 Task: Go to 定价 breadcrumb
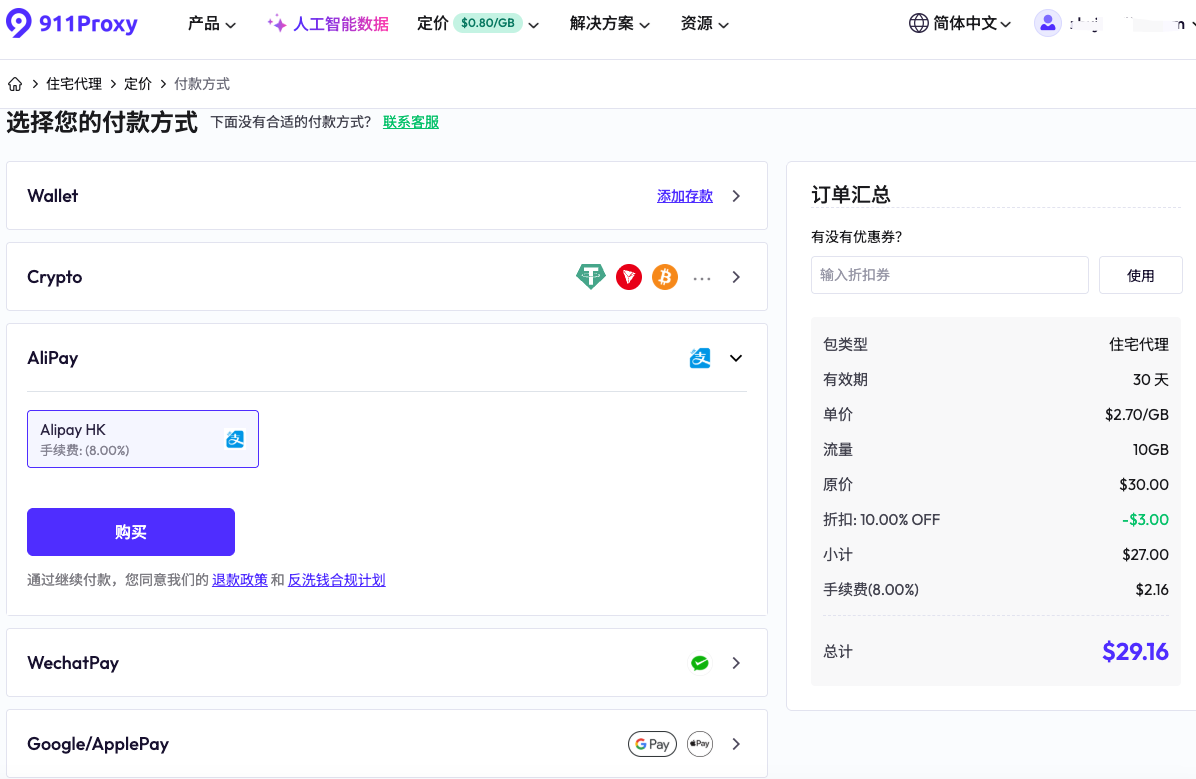138,84
